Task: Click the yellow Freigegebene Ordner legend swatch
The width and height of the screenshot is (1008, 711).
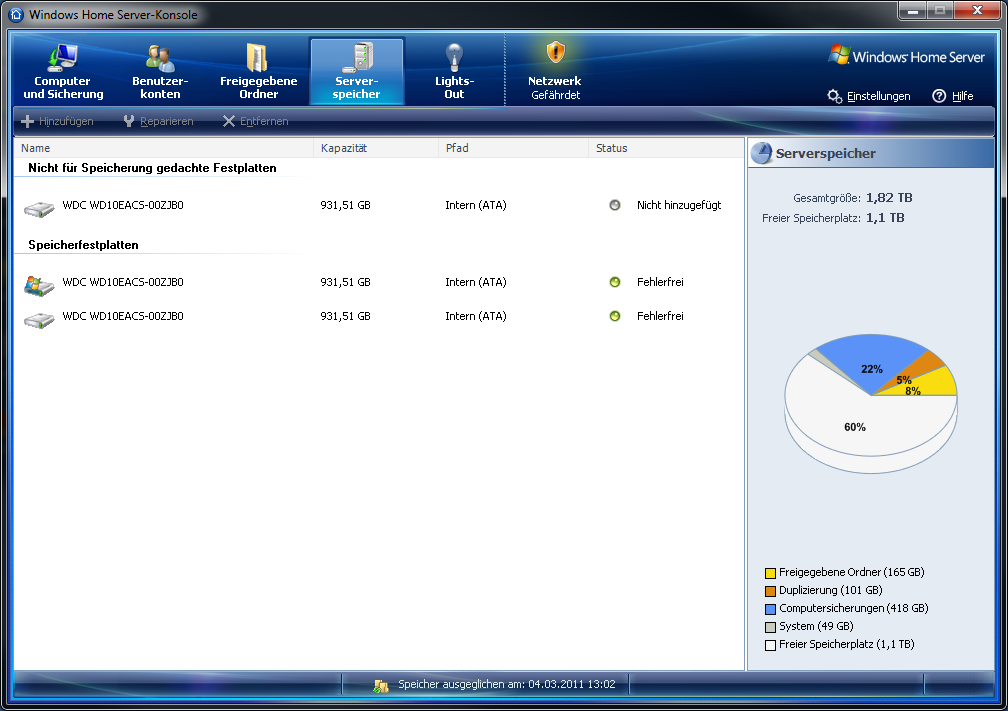Action: pyautogui.click(x=770, y=573)
